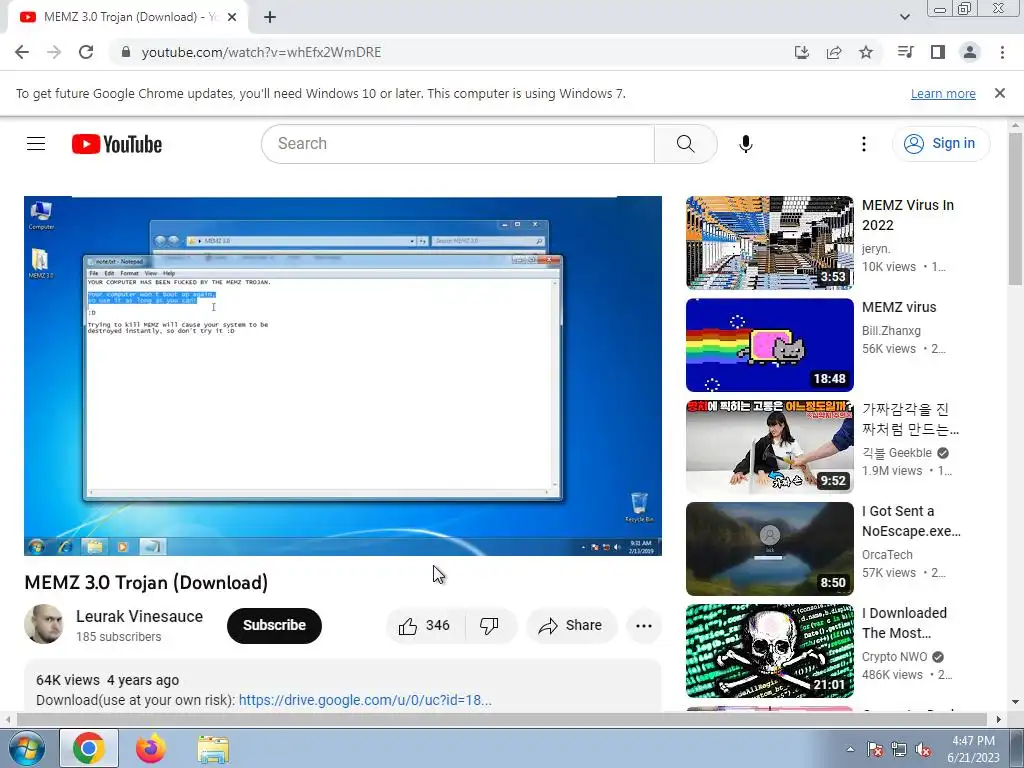
Task: Sign in to YouTube
Action: coord(940,144)
